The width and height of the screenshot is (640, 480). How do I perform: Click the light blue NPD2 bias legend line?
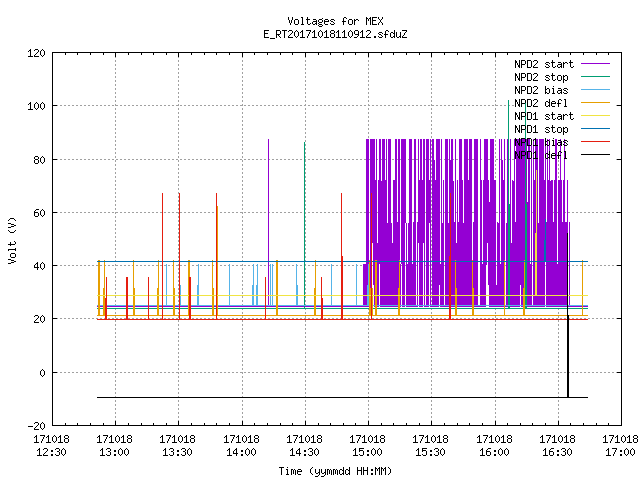596,90
